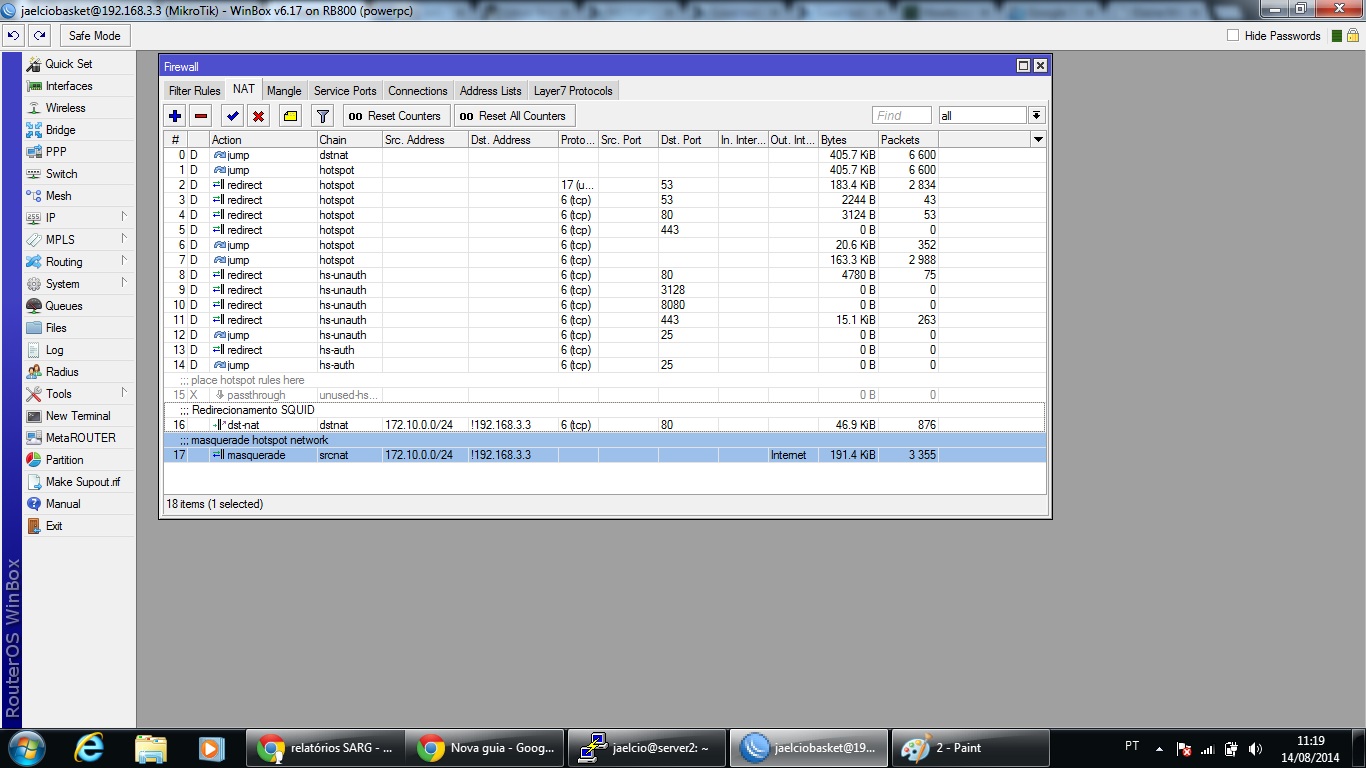This screenshot has height=768, width=1366.
Task: Click the red X Disable rule icon
Action: pos(258,116)
